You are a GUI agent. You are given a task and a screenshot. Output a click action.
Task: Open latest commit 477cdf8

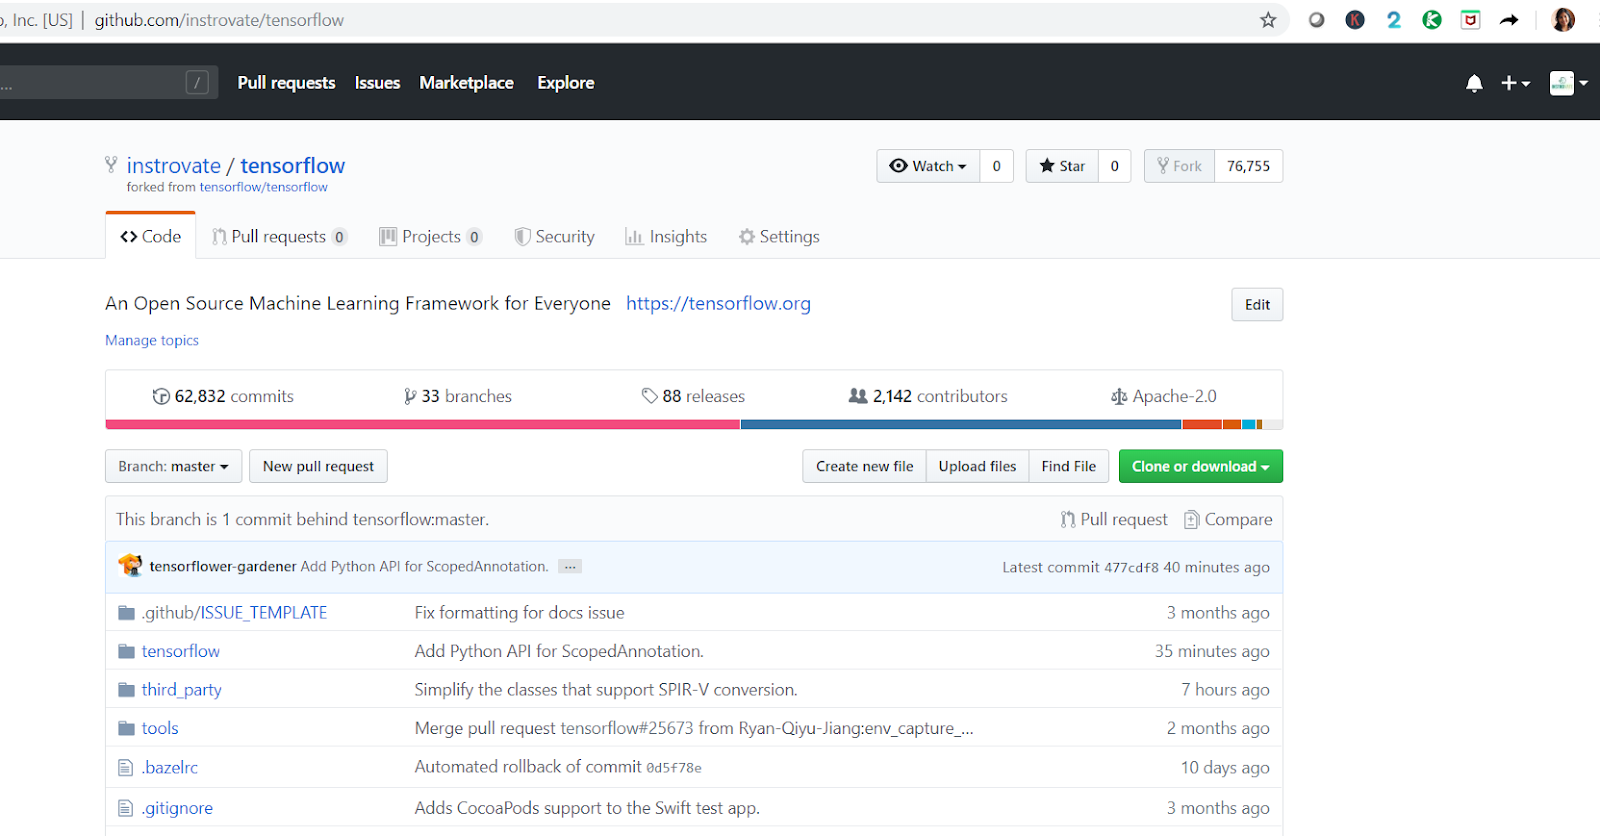[1131, 567]
